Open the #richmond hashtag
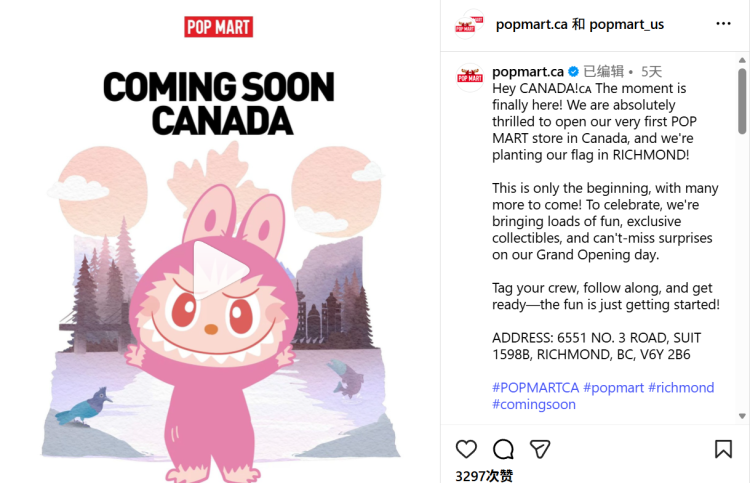The width and height of the screenshot is (750, 483). 681,387
